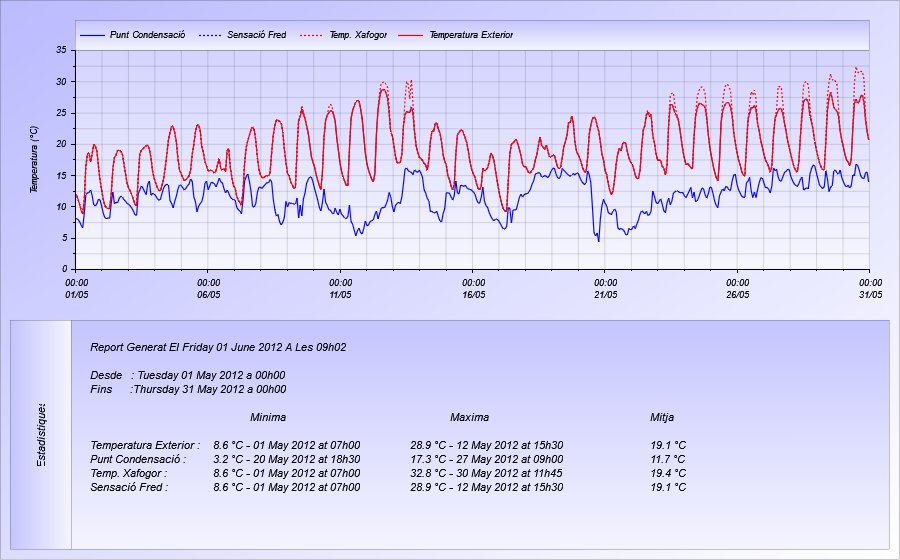Screen dimensions: 900x560
Task: Click the Temperatura Exterior legend label
Action: (x=470, y=35)
